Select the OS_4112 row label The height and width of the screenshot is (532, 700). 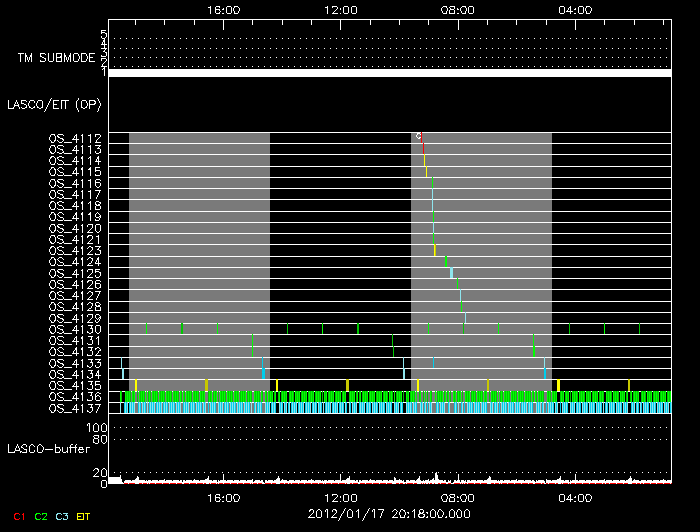pos(75,138)
